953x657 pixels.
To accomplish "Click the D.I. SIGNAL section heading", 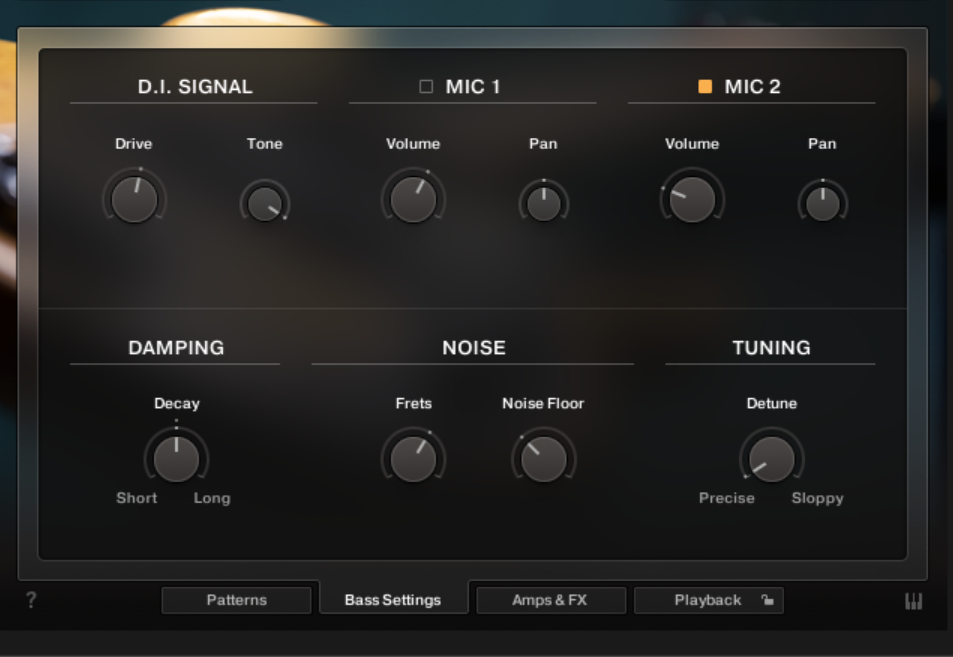I will [195, 87].
